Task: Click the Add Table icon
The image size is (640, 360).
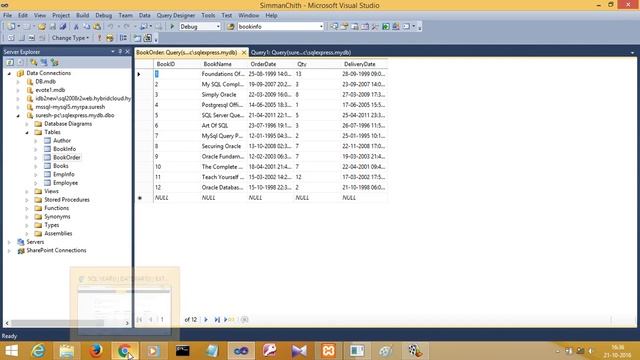Action: [x=137, y=38]
